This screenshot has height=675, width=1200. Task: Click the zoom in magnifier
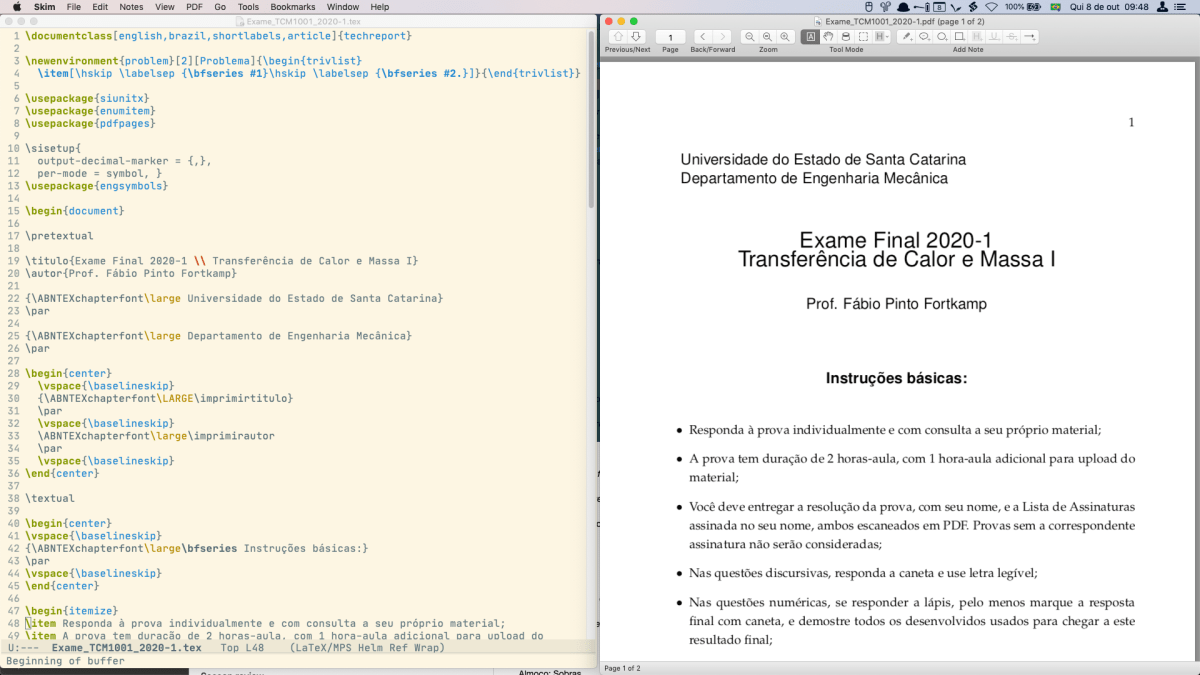click(x=785, y=37)
